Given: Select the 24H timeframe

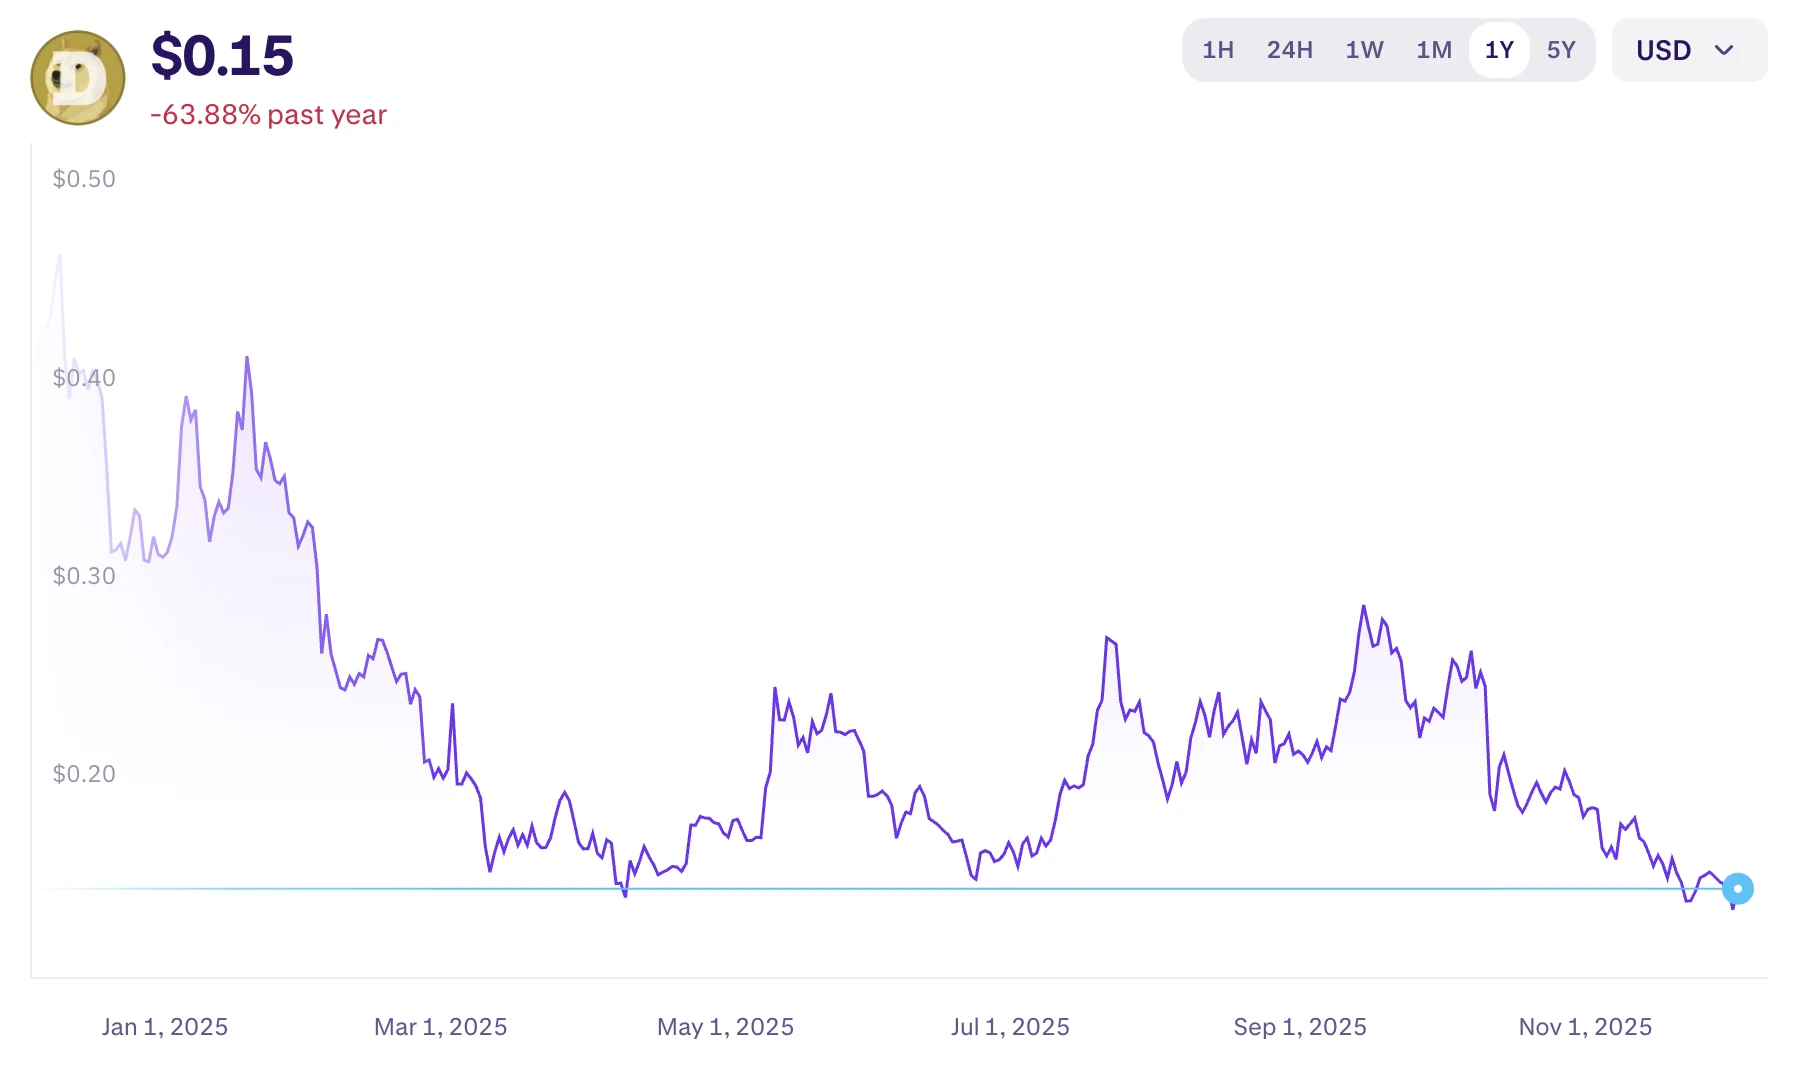Looking at the screenshot, I should coord(1289,49).
